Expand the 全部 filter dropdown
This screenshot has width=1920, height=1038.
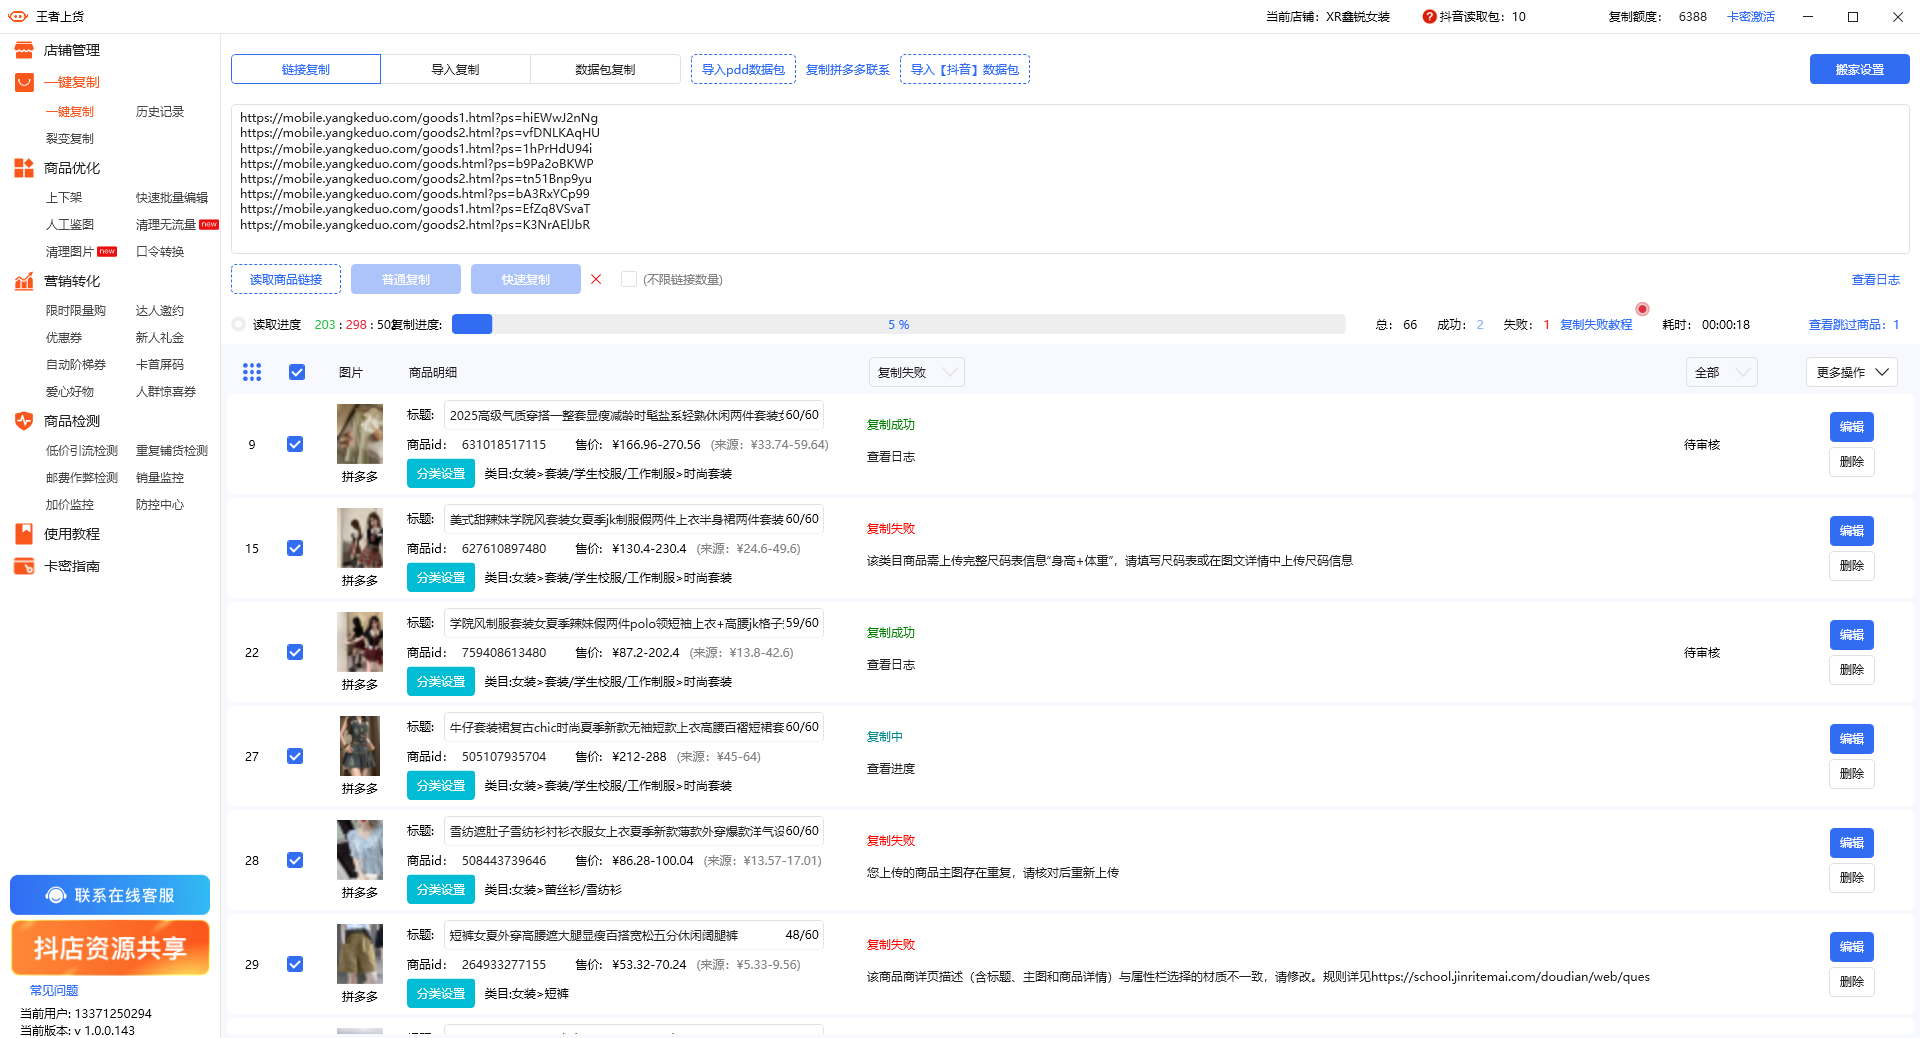[x=1721, y=372]
